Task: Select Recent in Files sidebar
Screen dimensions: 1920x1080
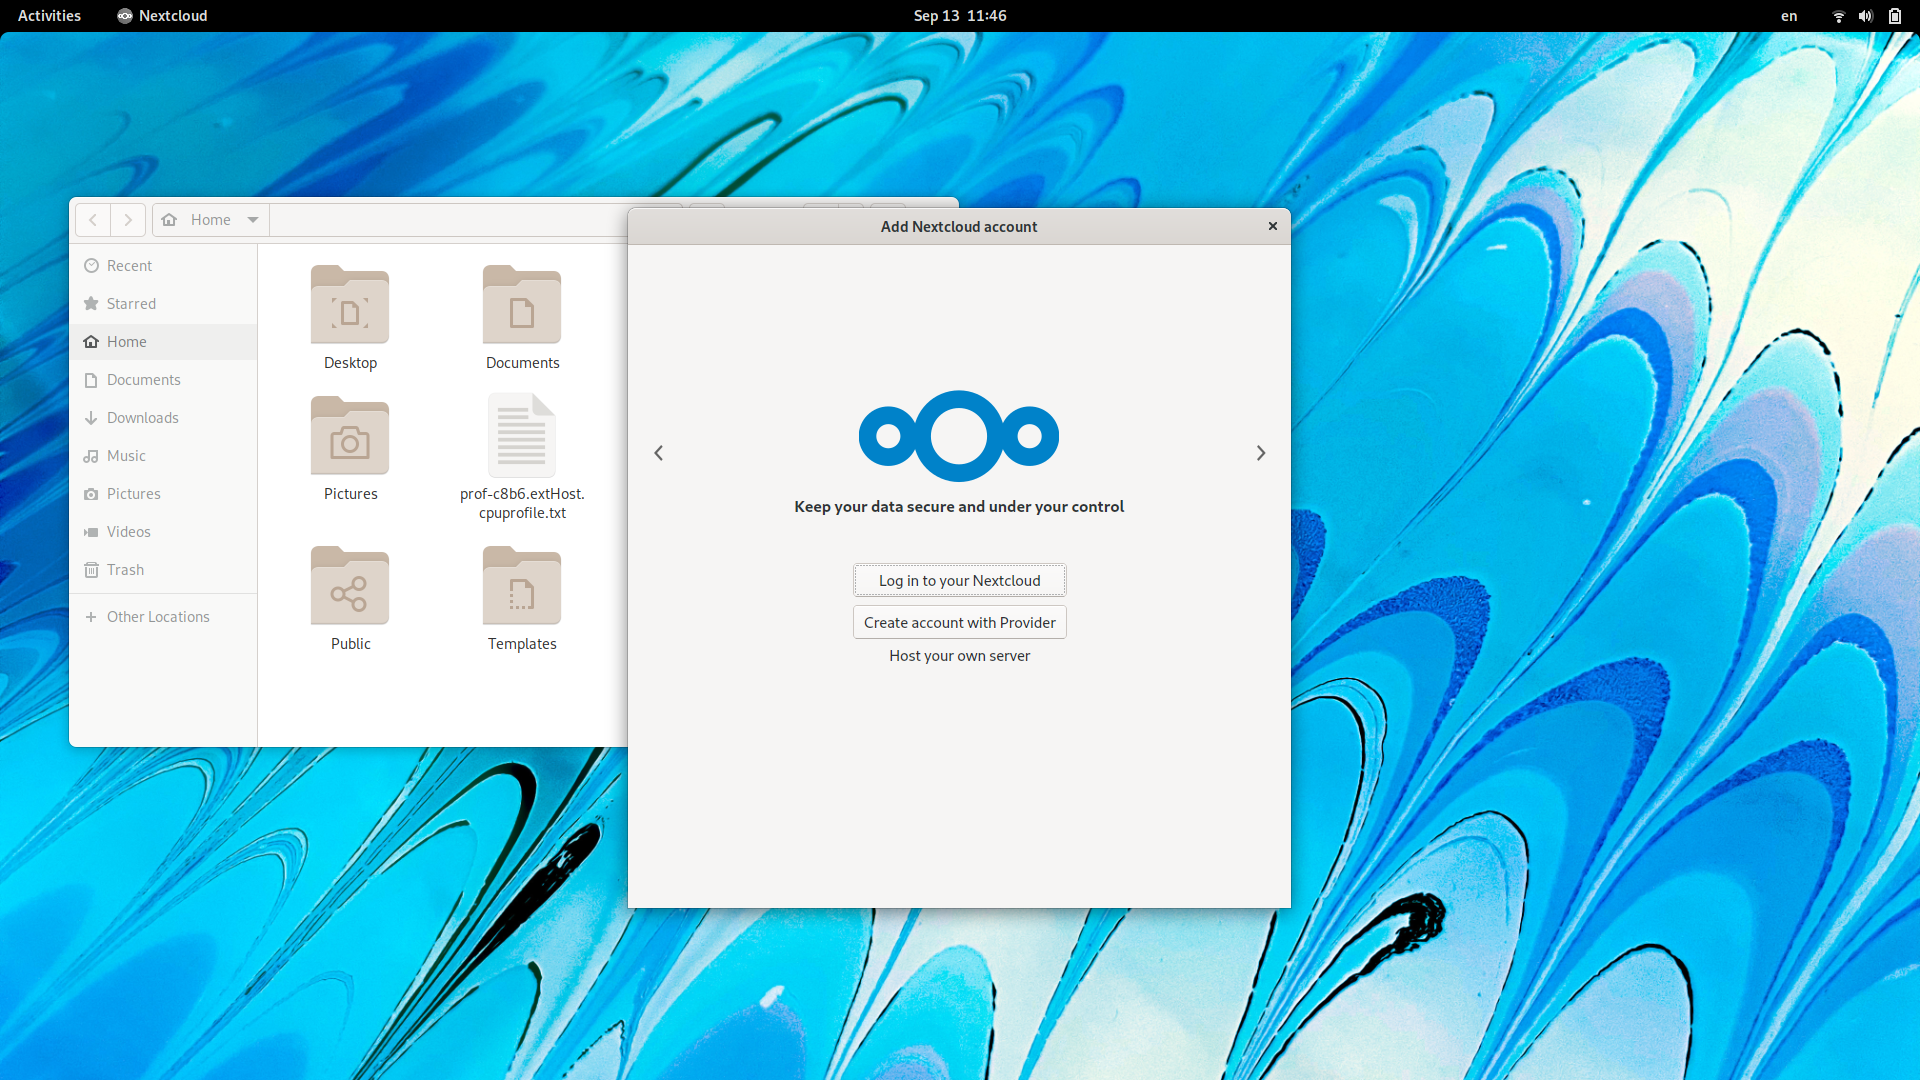Action: coord(164,266)
